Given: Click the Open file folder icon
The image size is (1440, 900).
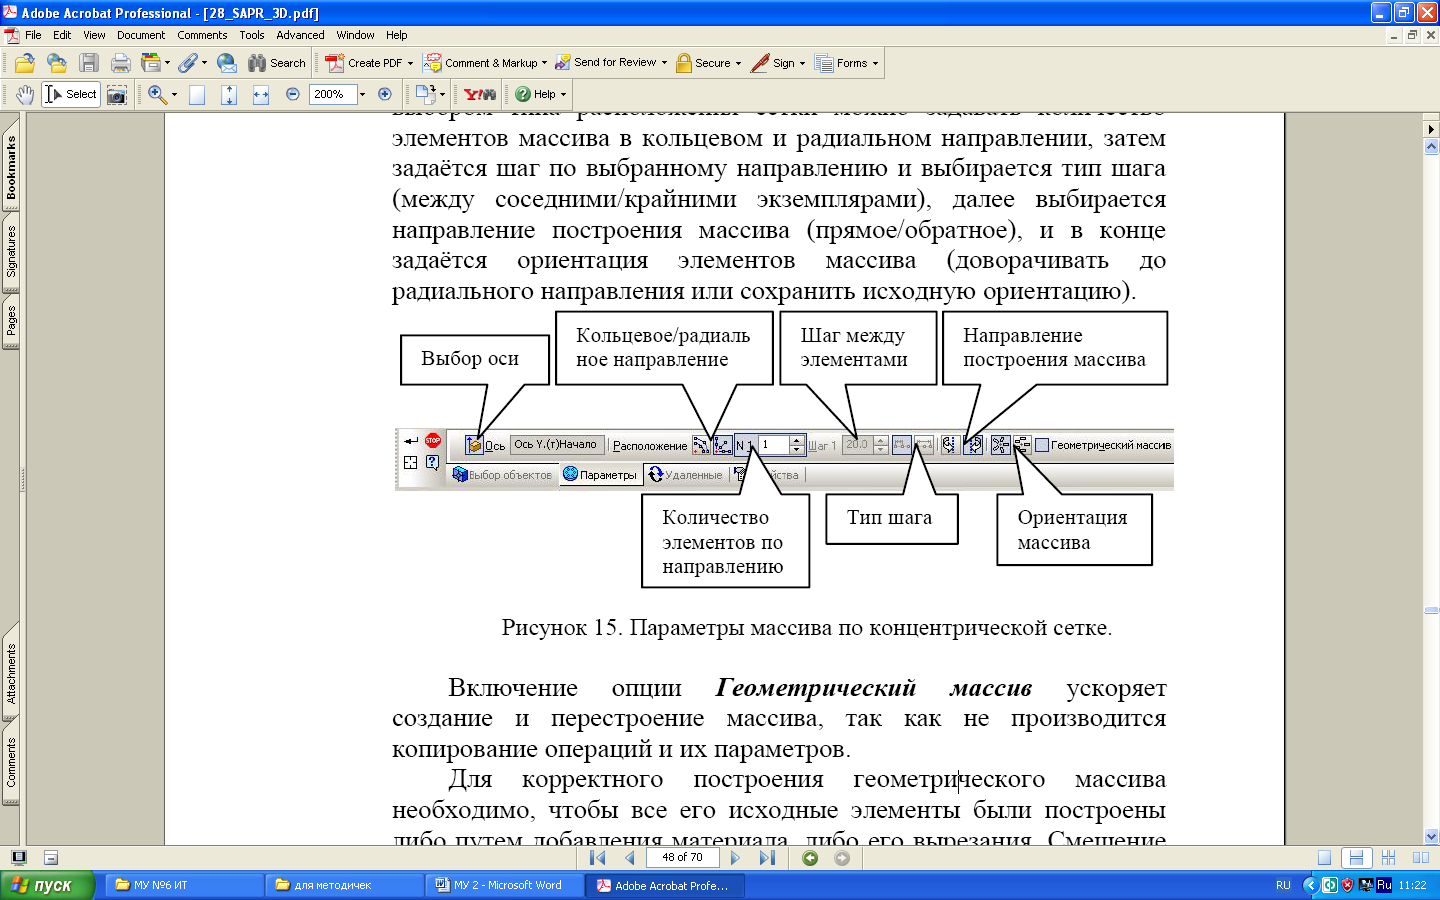Looking at the screenshot, I should point(25,63).
